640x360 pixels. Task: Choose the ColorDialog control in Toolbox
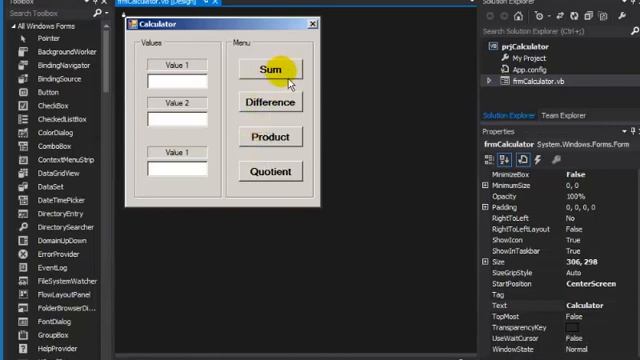pos(57,133)
